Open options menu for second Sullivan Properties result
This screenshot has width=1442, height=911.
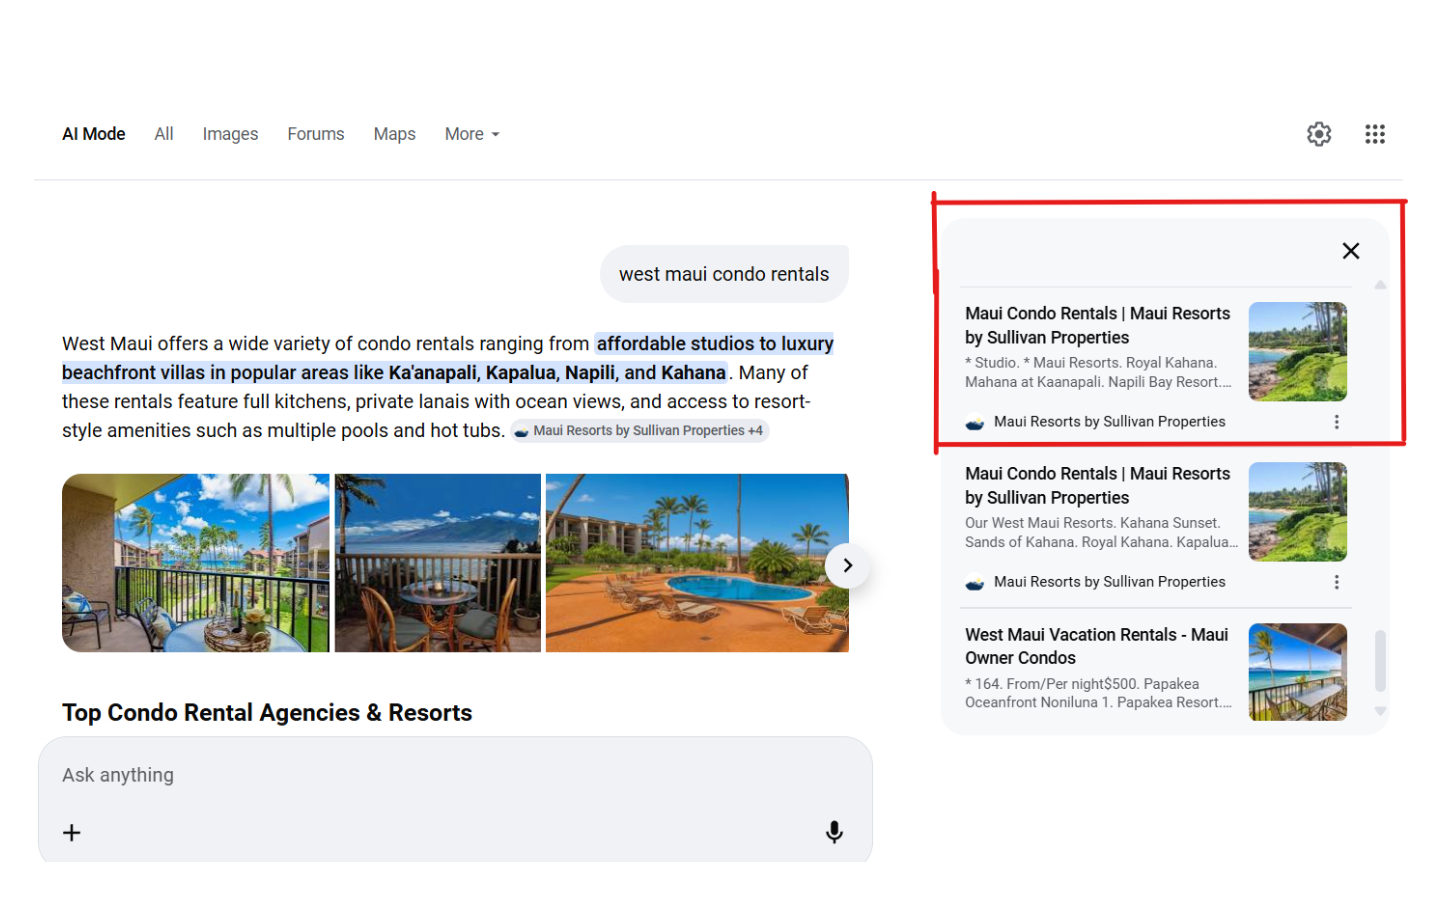point(1337,582)
